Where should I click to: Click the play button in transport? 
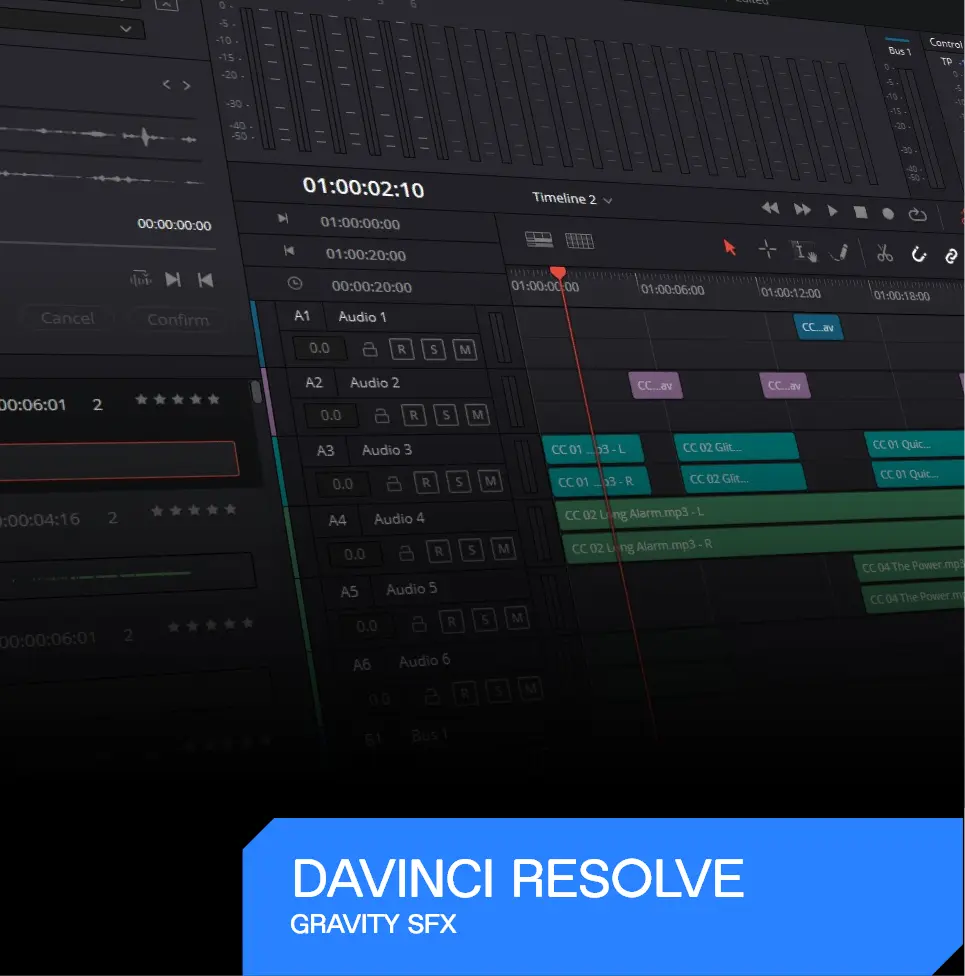(x=832, y=211)
